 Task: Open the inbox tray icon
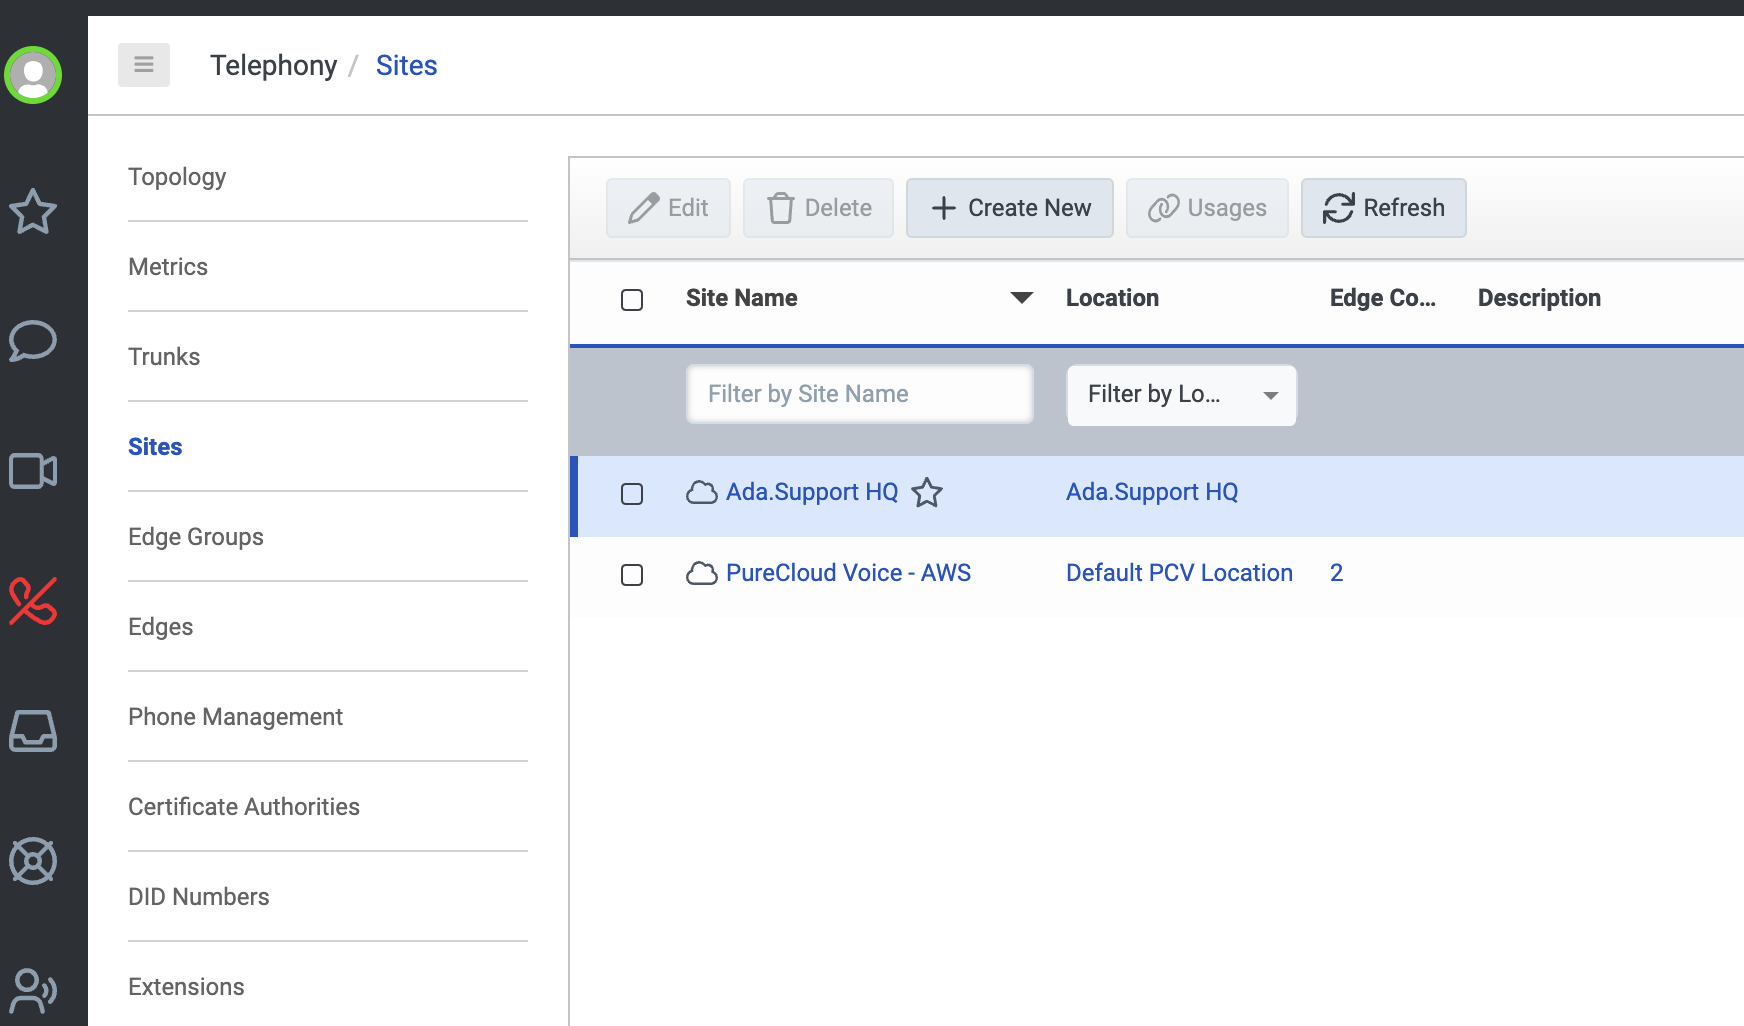click(x=33, y=731)
